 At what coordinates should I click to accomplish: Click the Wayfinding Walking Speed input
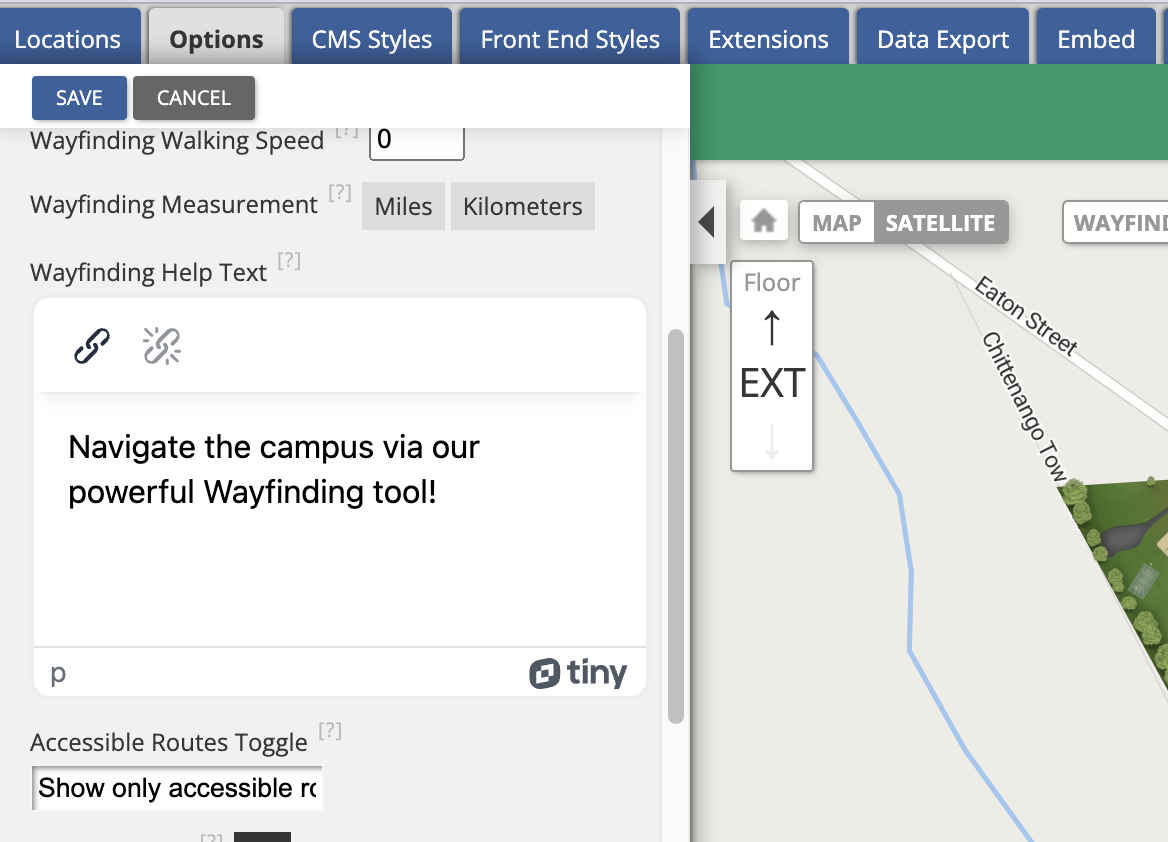pos(416,140)
